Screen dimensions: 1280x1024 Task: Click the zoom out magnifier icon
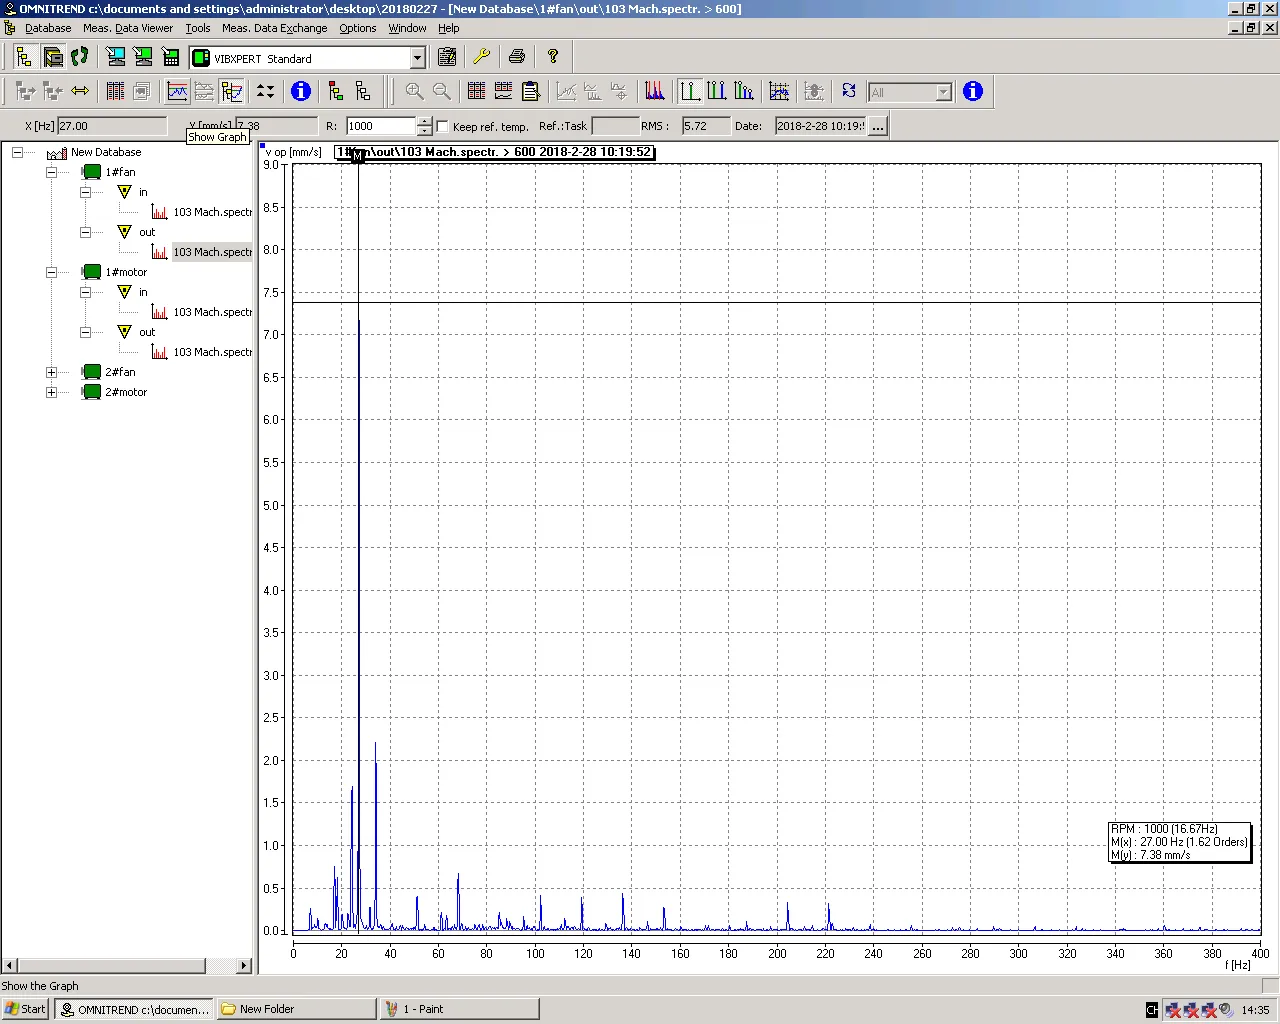(441, 92)
